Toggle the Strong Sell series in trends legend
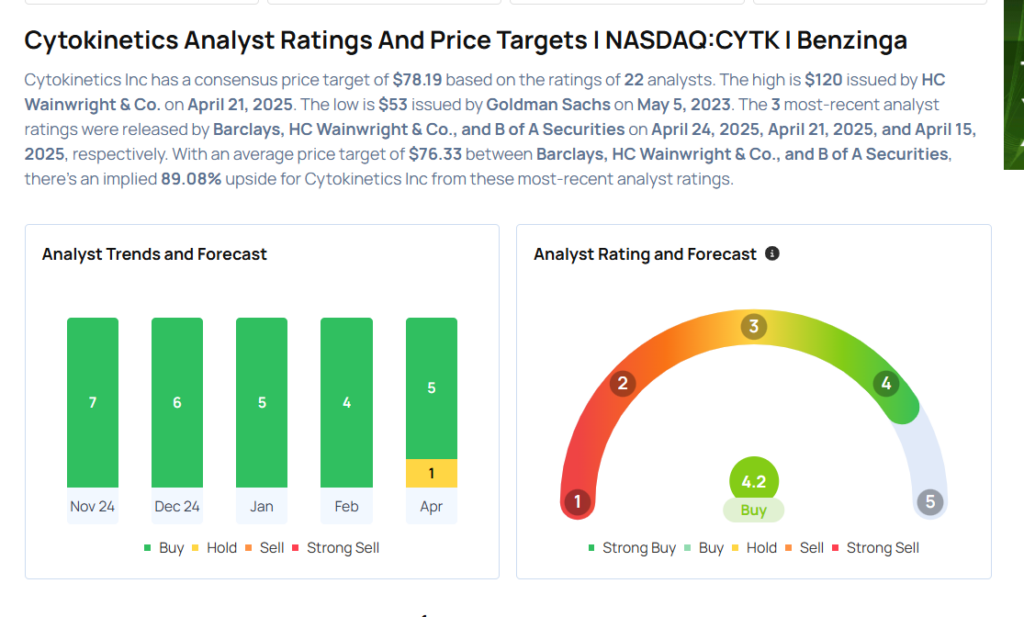The image size is (1024, 617). 336,548
